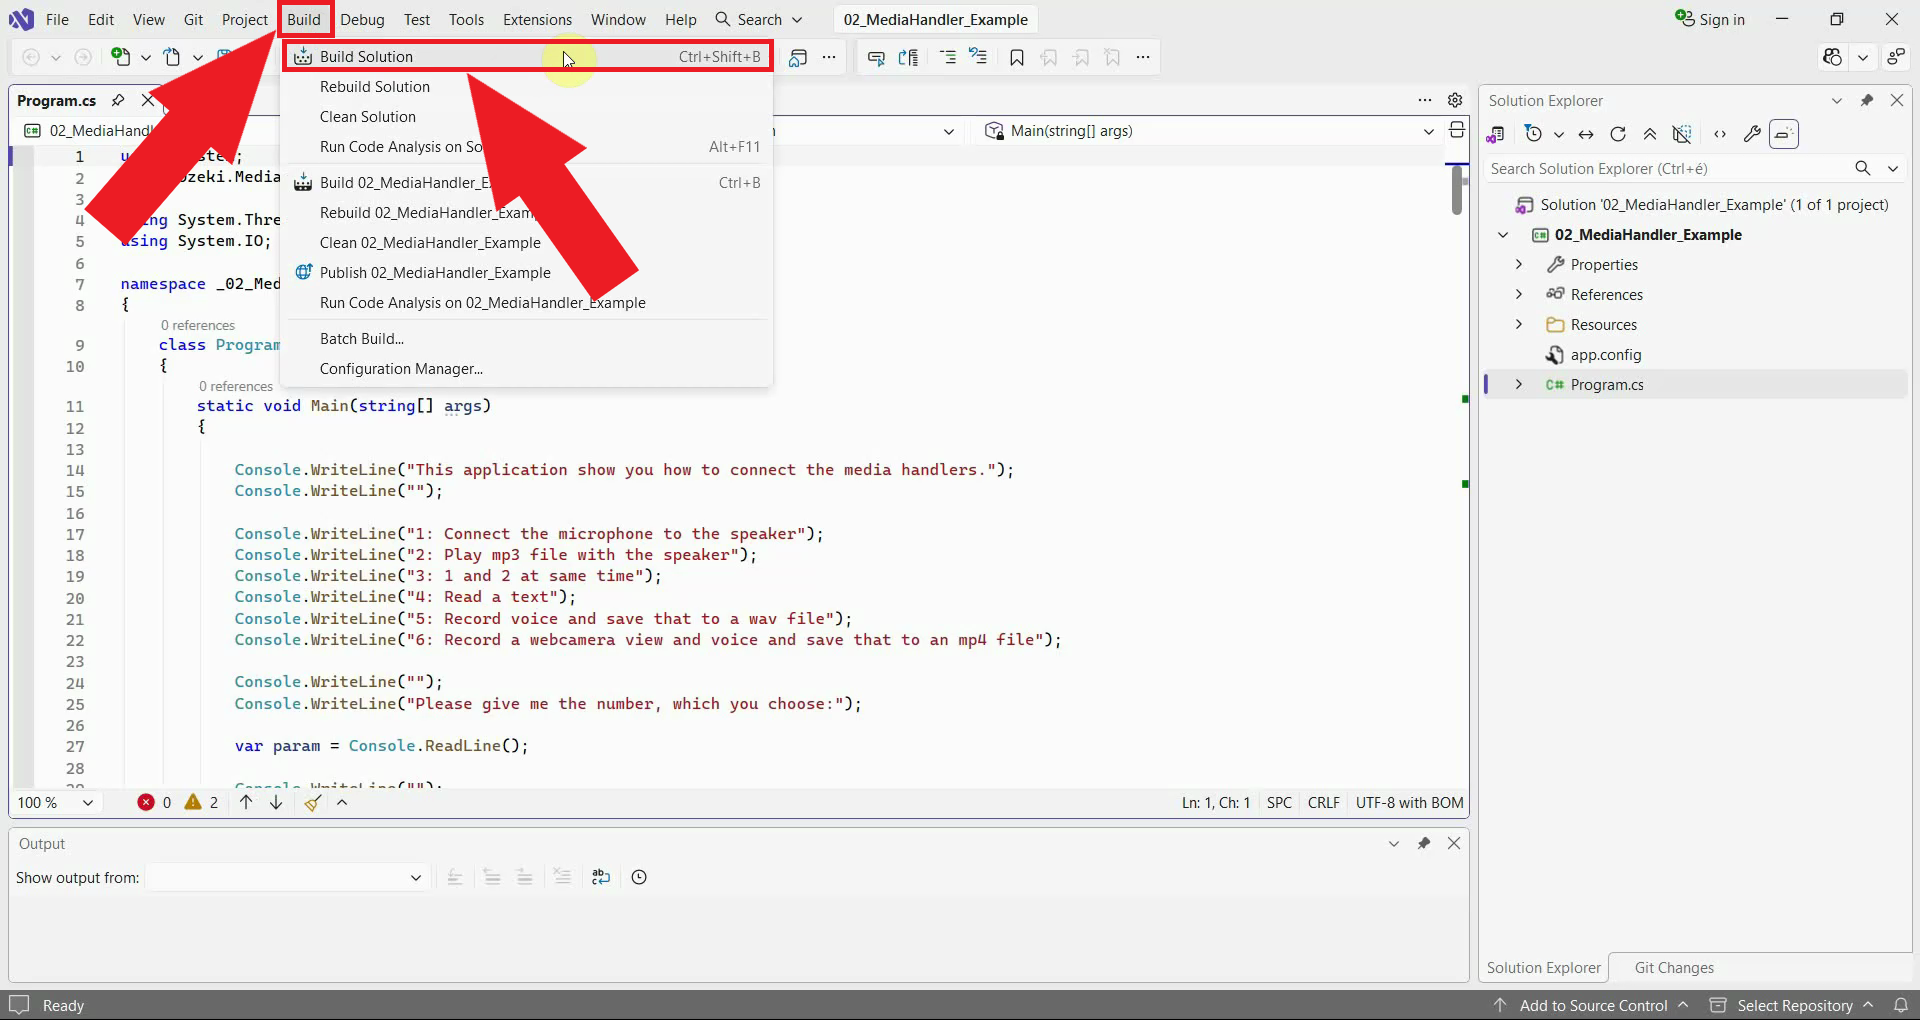Choose Clean Solution in Build menu

point(527,117)
